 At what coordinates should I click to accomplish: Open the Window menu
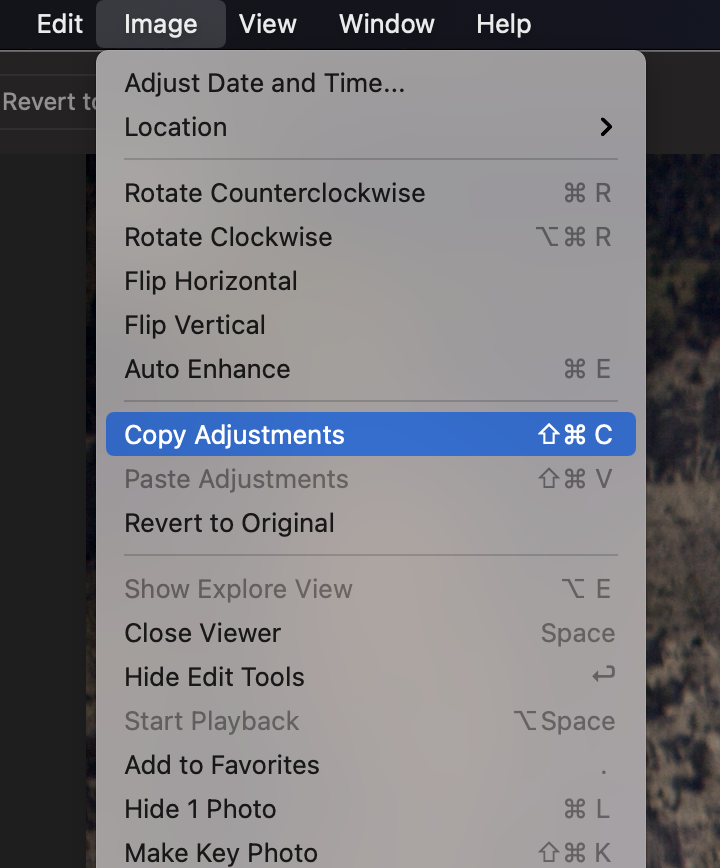tap(386, 24)
